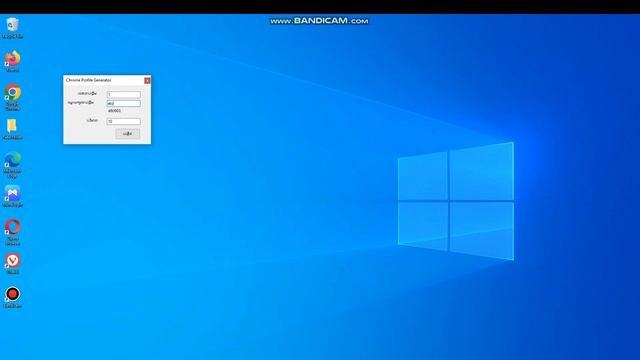Select the Opera Browser desktop shortcut
640x360 pixels.
pyautogui.click(x=13, y=233)
